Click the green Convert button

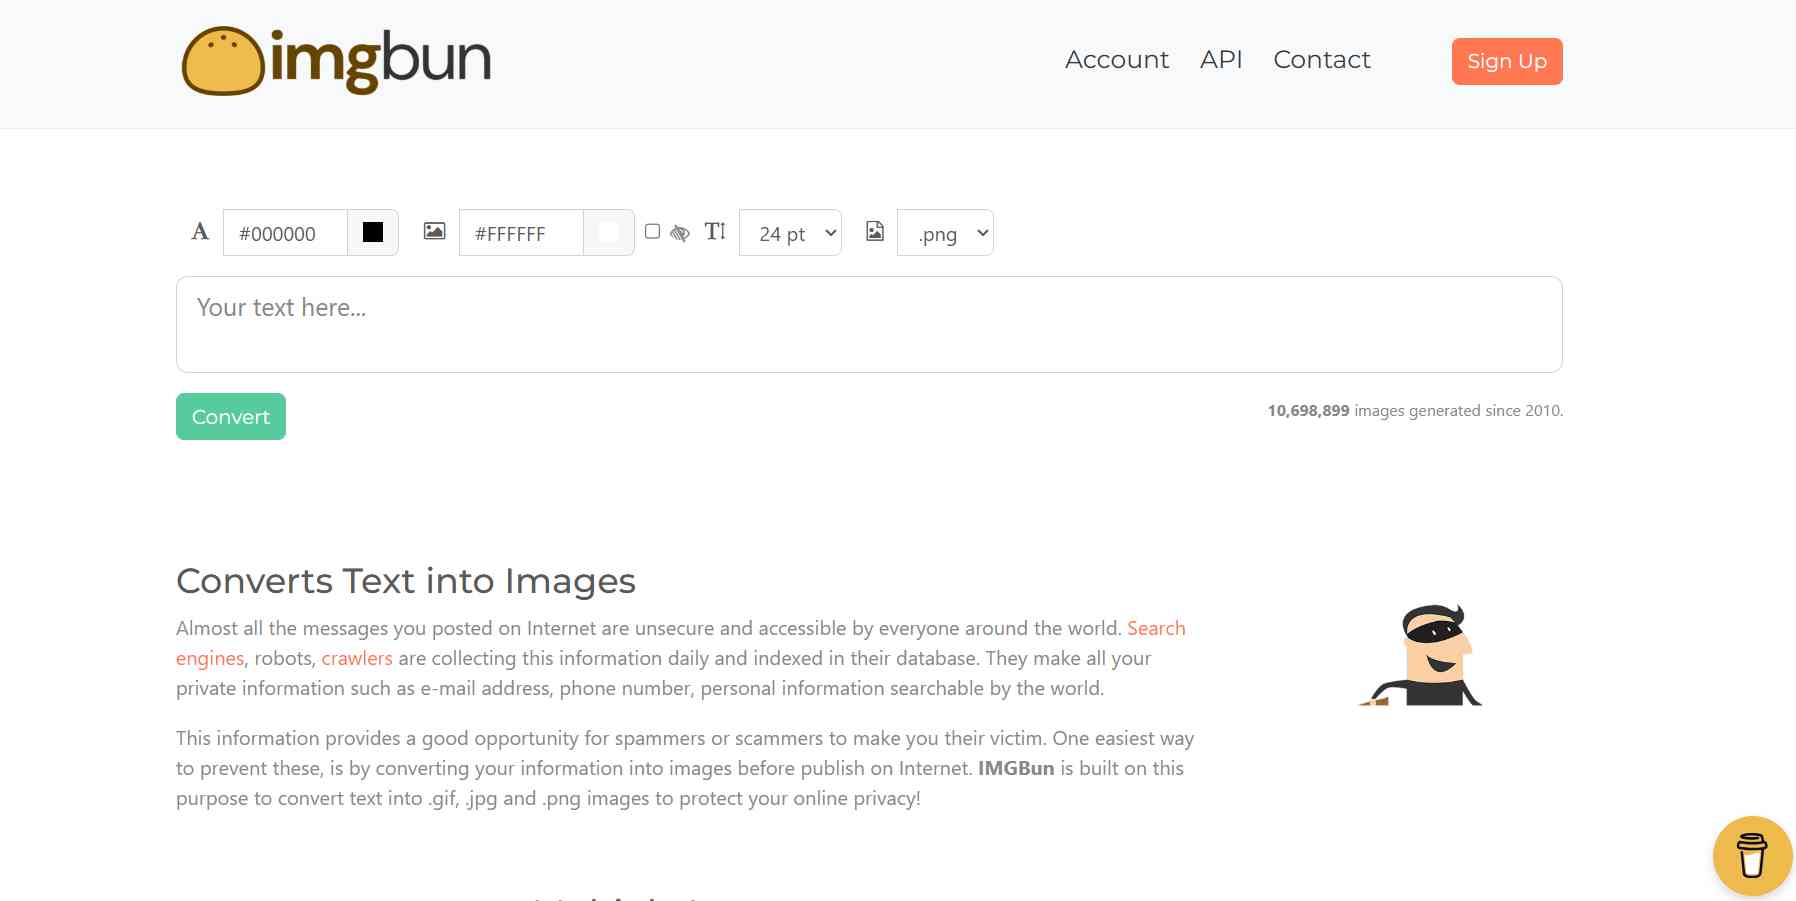[x=231, y=417]
